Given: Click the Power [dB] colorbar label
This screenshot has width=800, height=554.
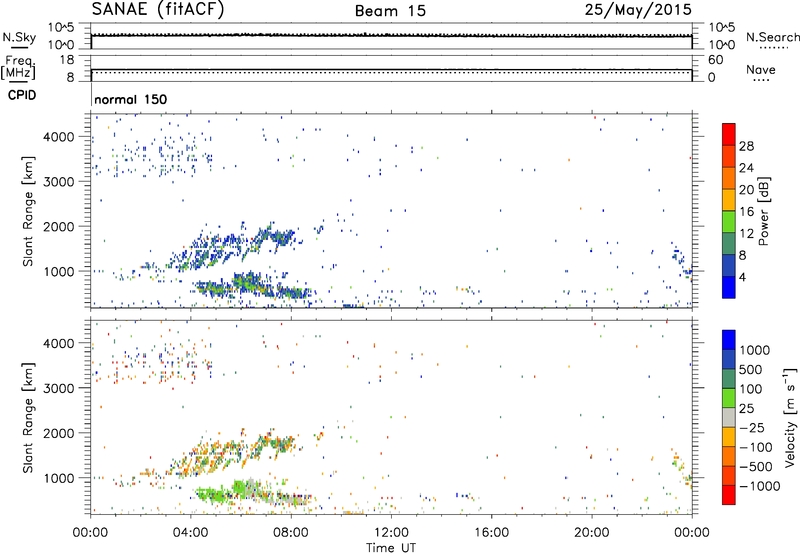Looking at the screenshot, I should (764, 211).
